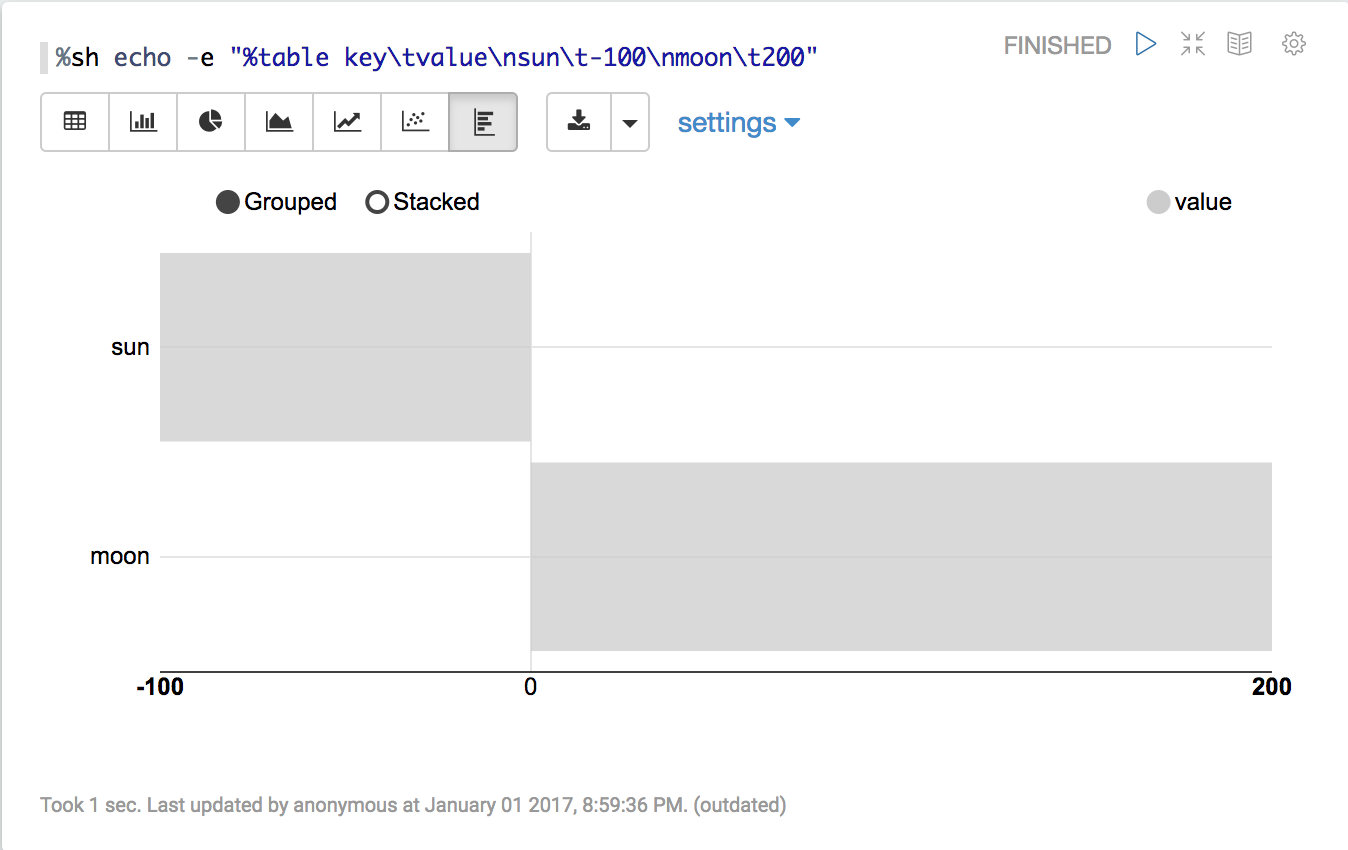Viewport: 1348px width, 850px height.
Task: Select the line chart icon
Action: 347,122
